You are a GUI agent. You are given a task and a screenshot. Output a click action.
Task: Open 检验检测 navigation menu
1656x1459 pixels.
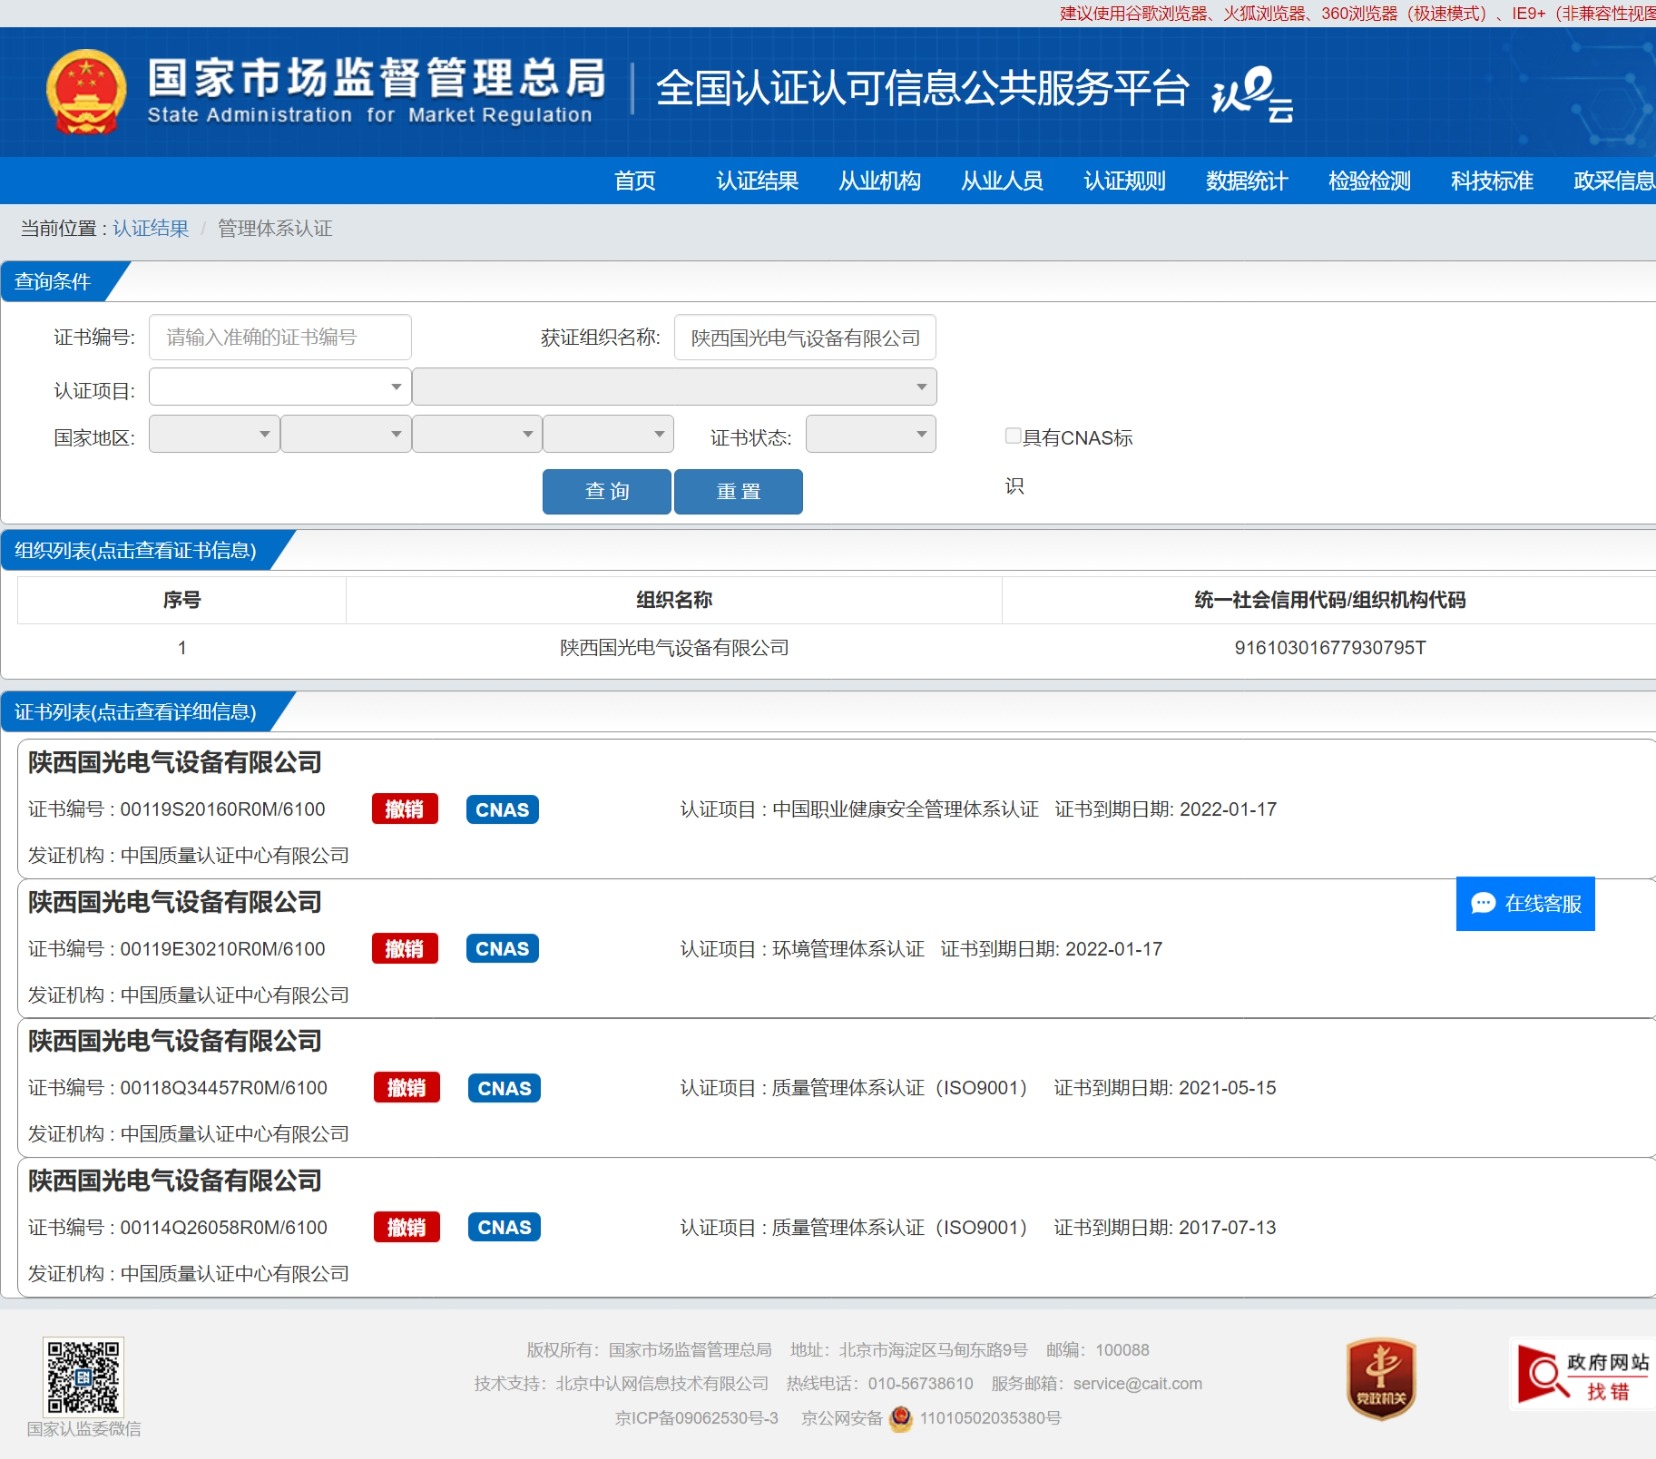click(1370, 181)
